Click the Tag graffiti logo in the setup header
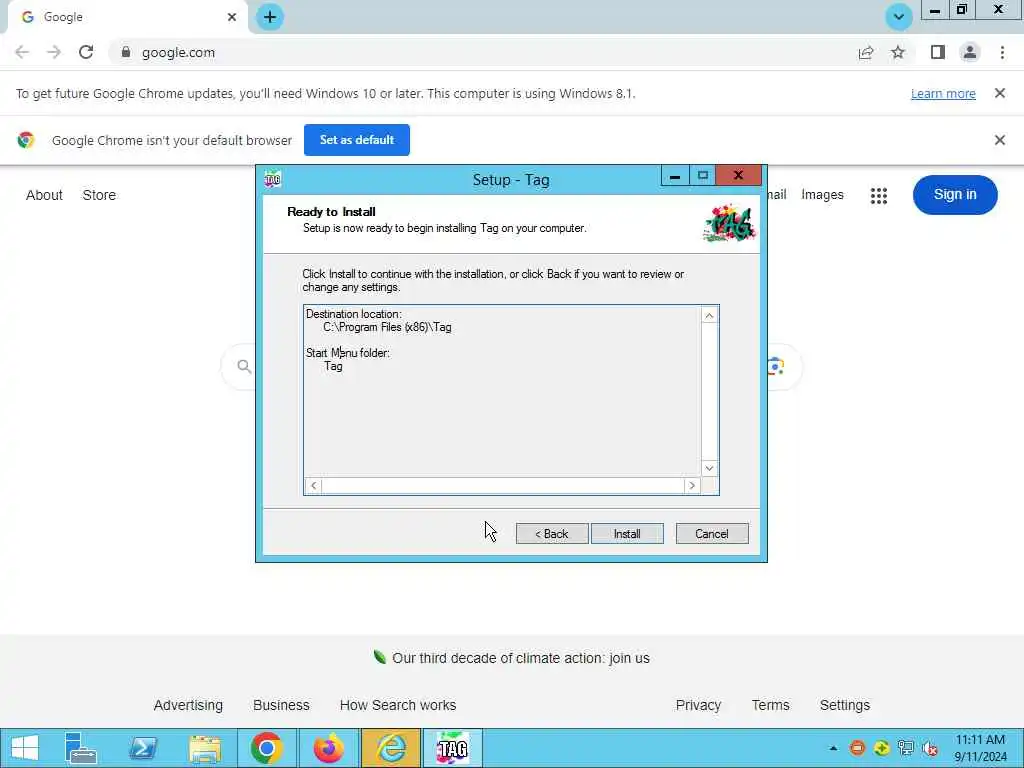Image resolution: width=1024 pixels, height=768 pixels. [729, 223]
